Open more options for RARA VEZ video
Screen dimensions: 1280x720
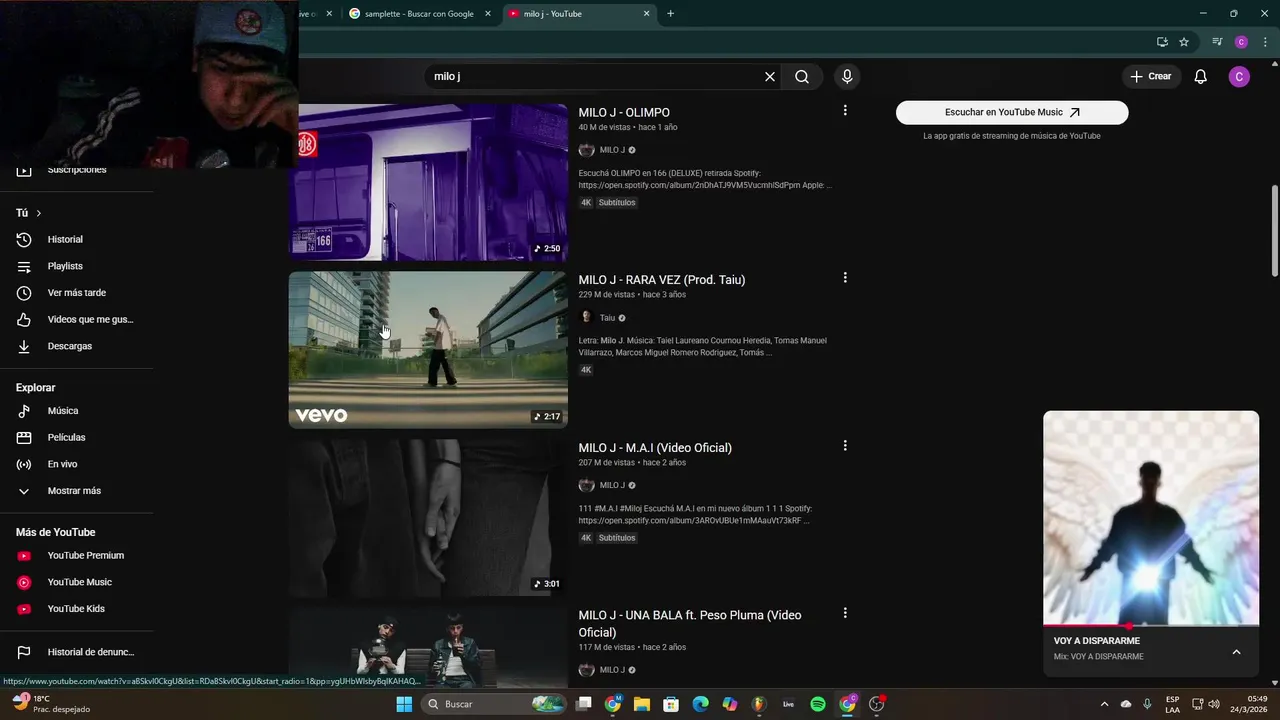coord(845,278)
